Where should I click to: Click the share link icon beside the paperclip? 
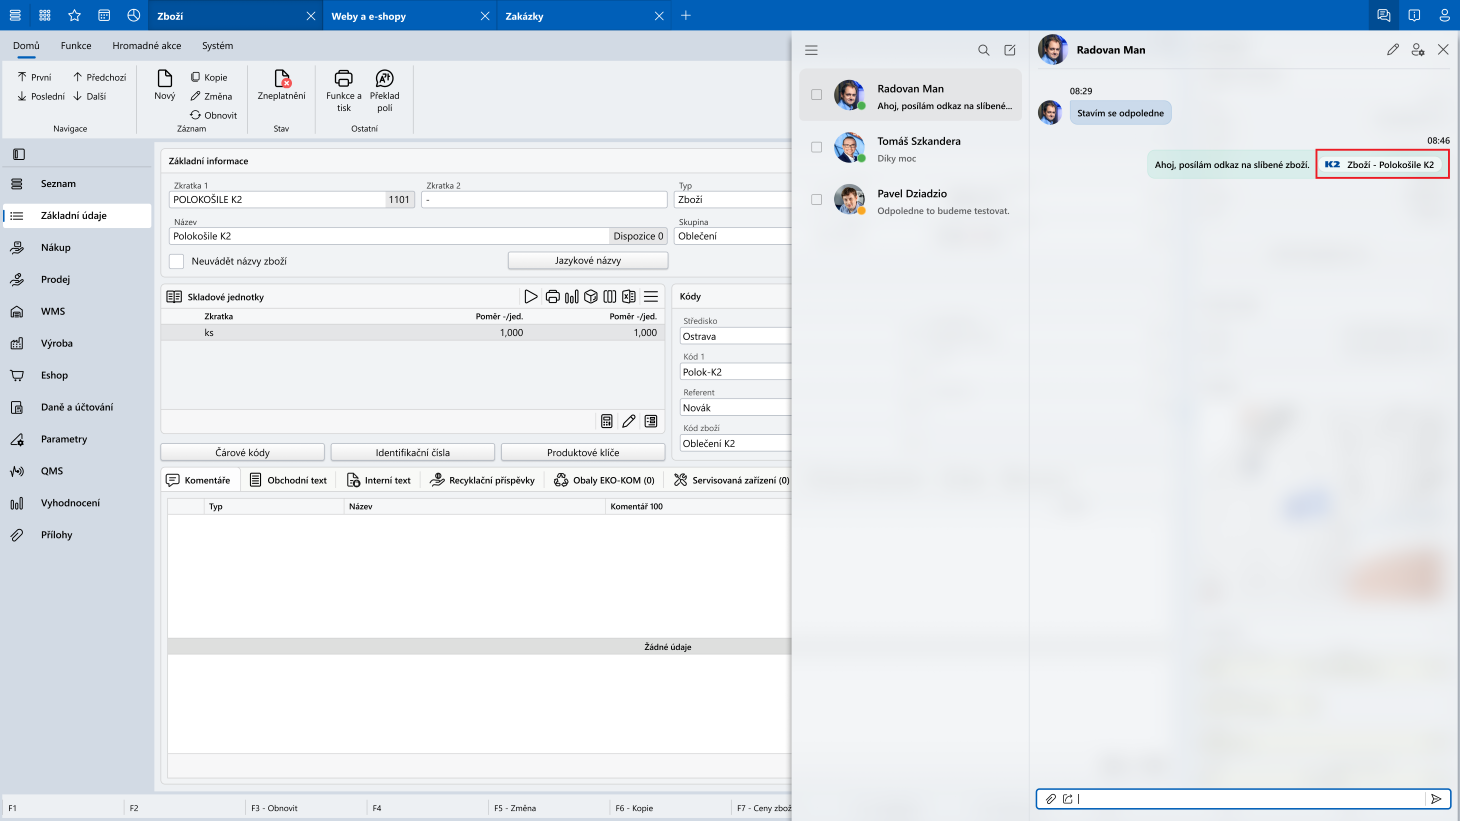point(1068,799)
